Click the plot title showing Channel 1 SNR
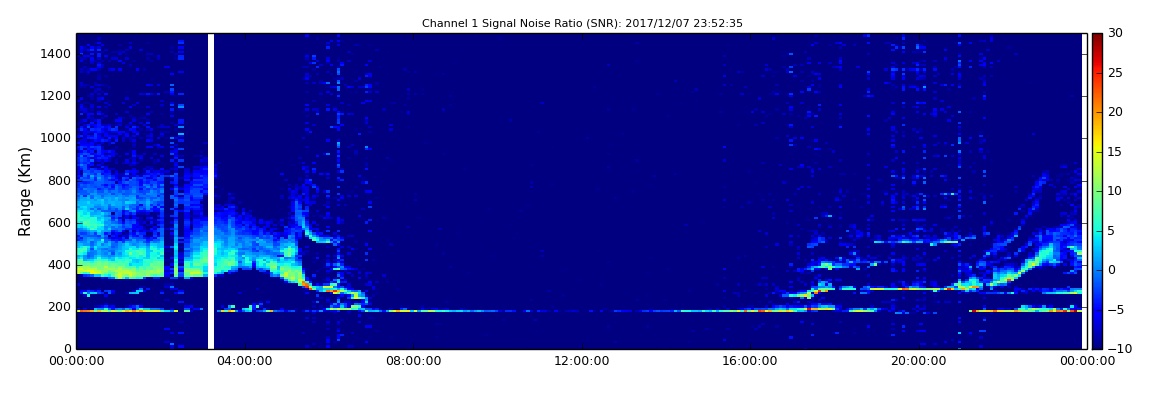The image size is (1150, 407). (582, 23)
